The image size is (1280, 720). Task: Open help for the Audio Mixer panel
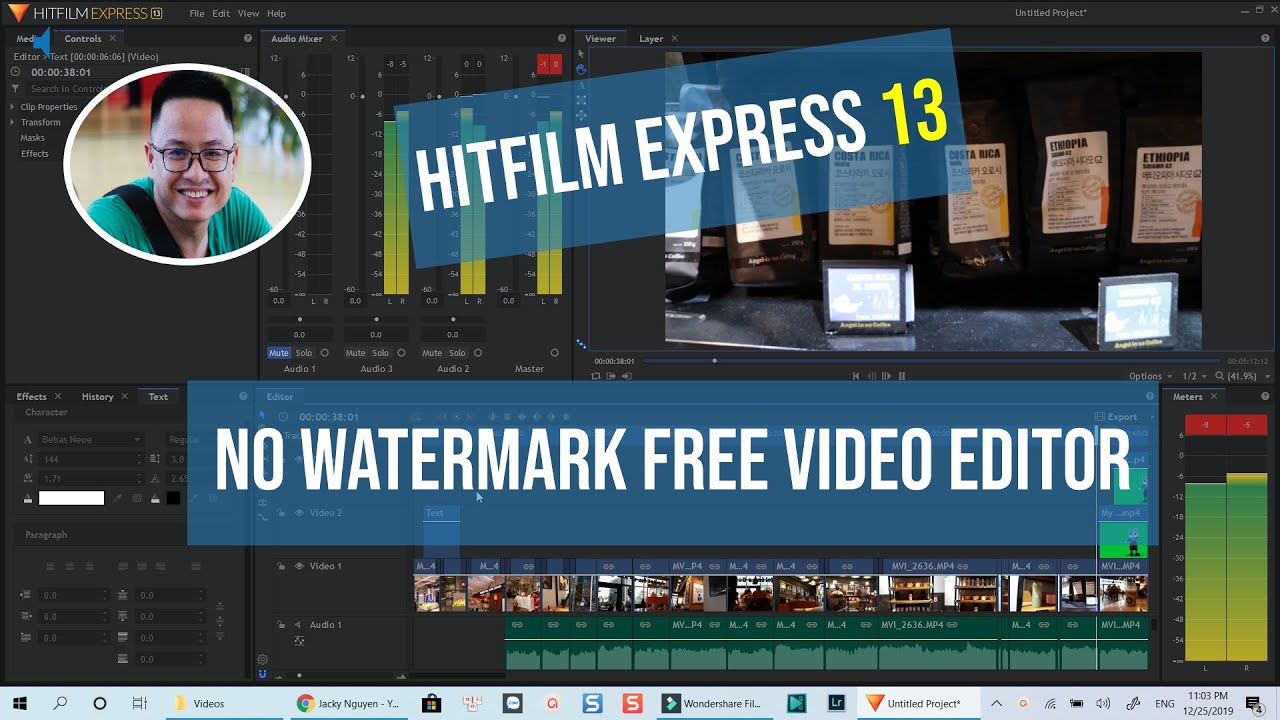(560, 38)
